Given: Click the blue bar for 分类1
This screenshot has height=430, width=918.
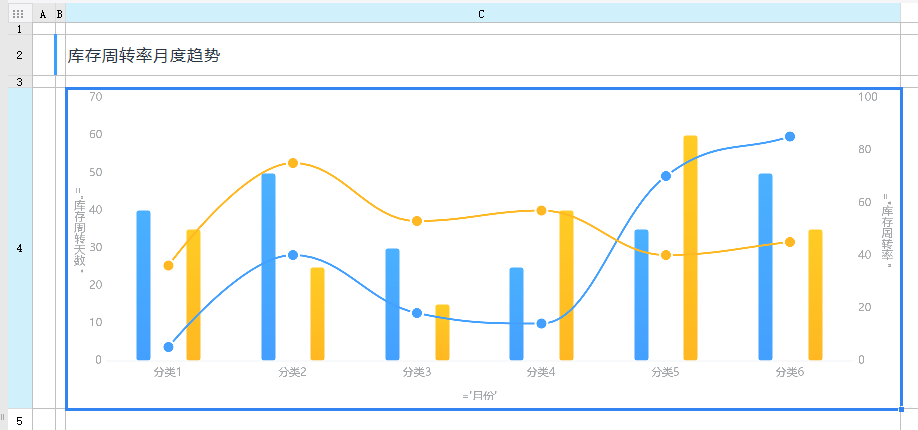Looking at the screenshot, I should (x=143, y=285).
